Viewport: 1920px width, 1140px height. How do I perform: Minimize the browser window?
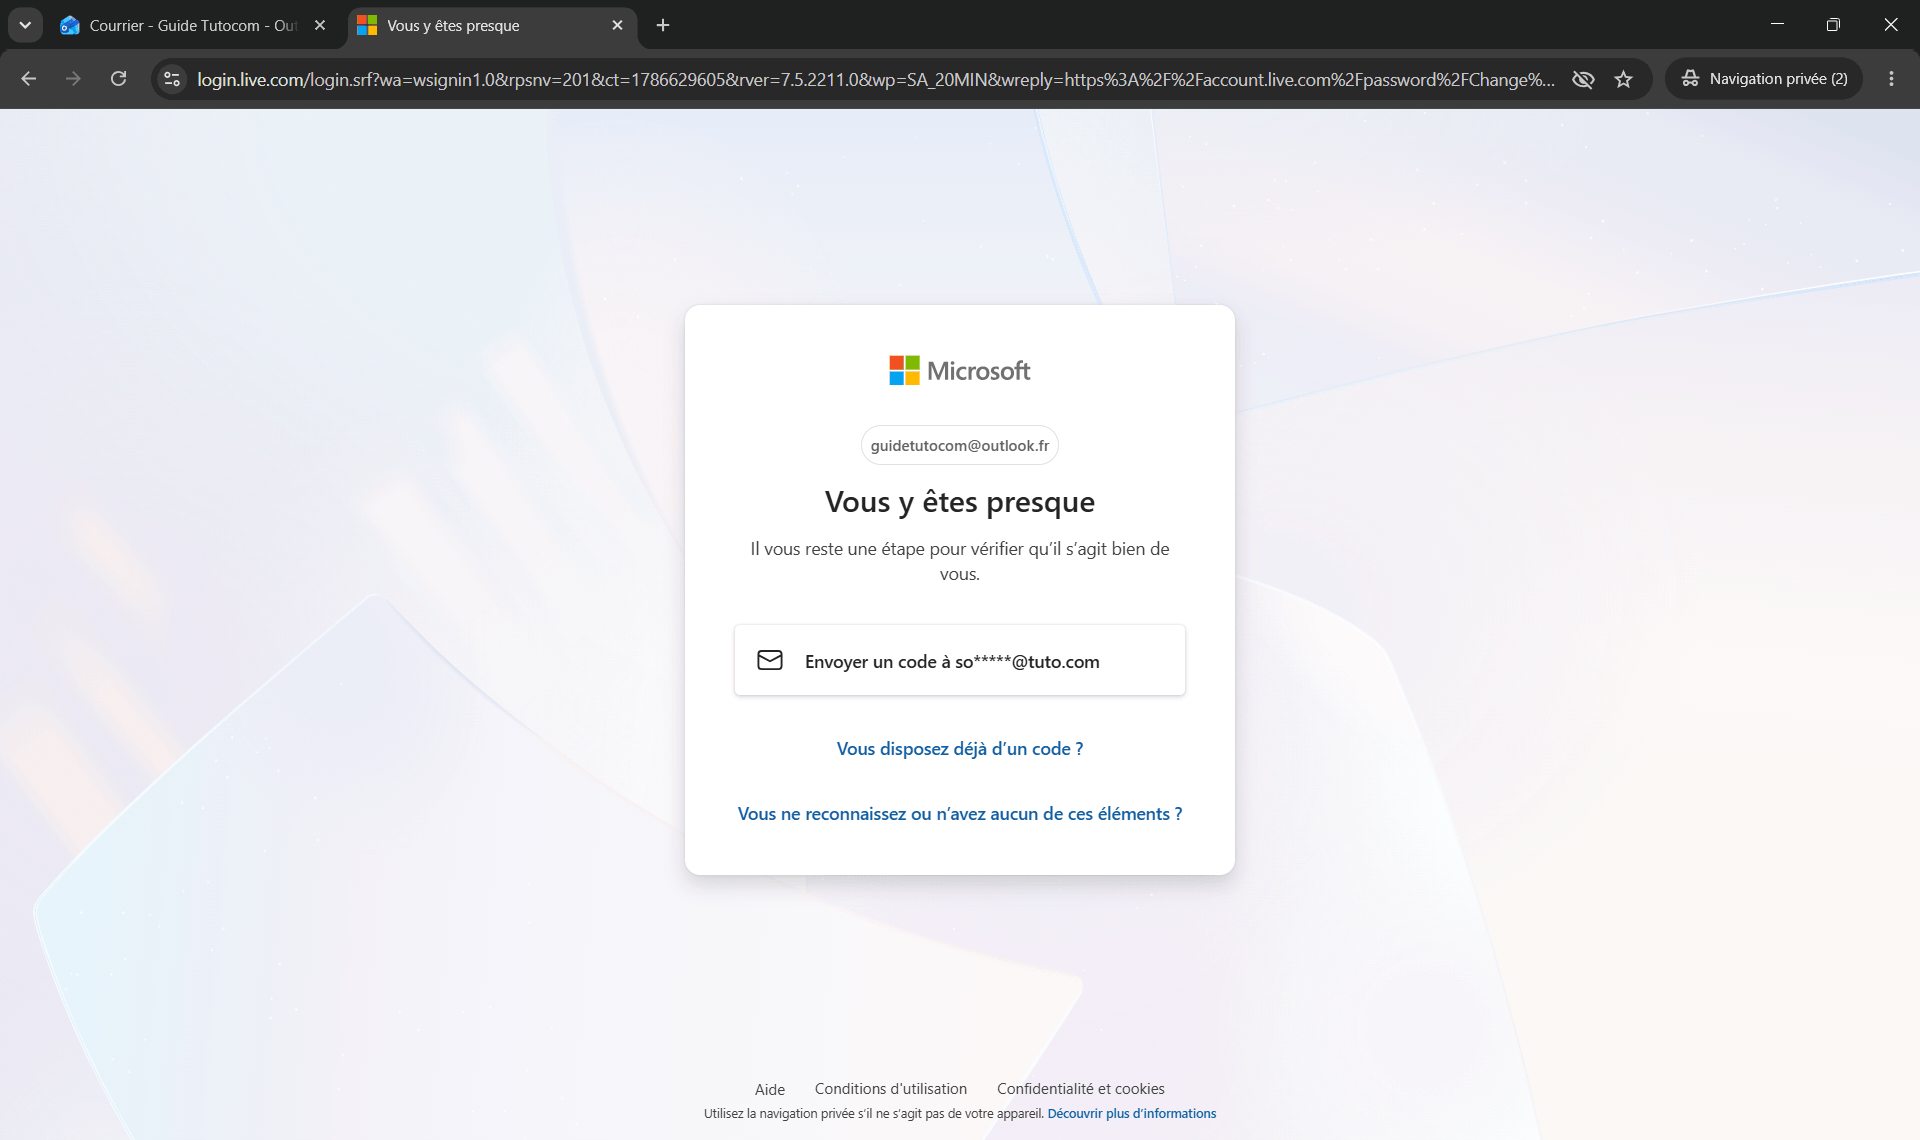point(1777,24)
